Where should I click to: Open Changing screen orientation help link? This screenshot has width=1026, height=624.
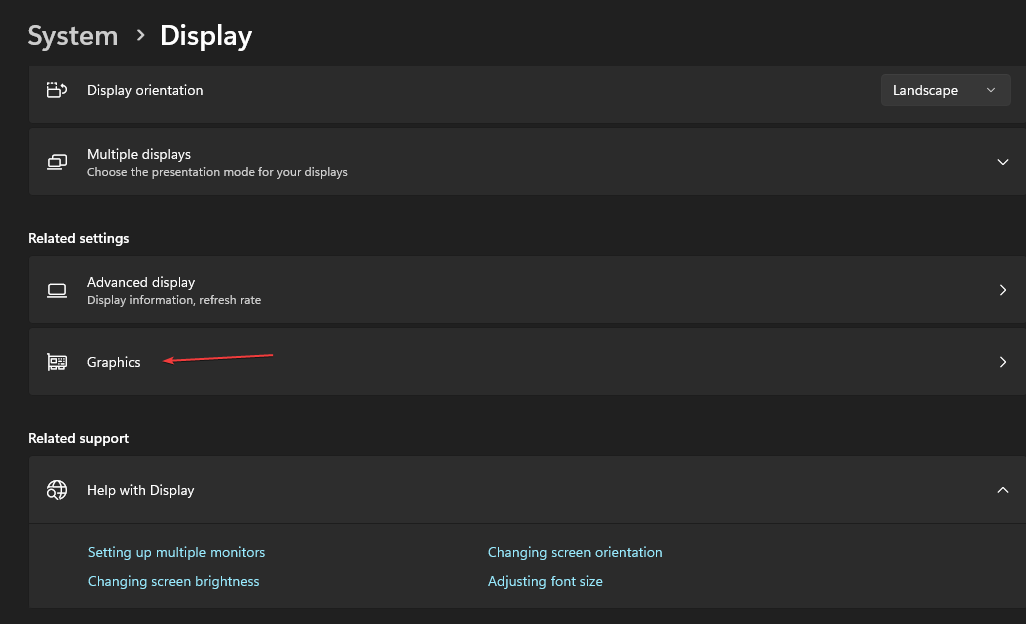(575, 551)
